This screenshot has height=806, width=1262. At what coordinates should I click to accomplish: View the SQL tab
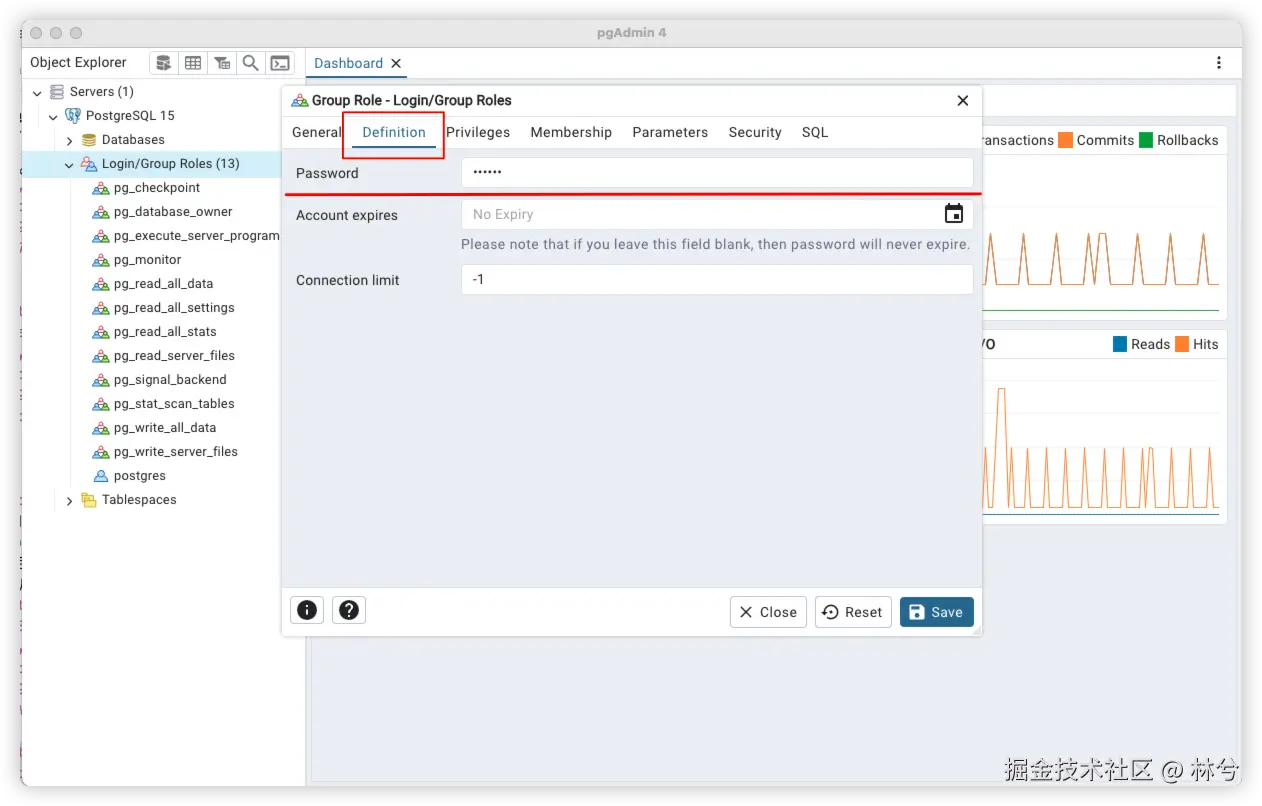click(x=815, y=132)
